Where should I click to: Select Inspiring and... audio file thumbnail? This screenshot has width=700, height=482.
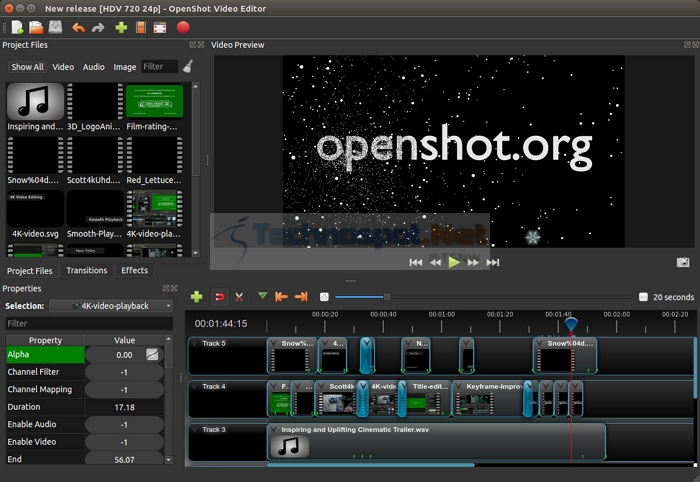point(35,102)
